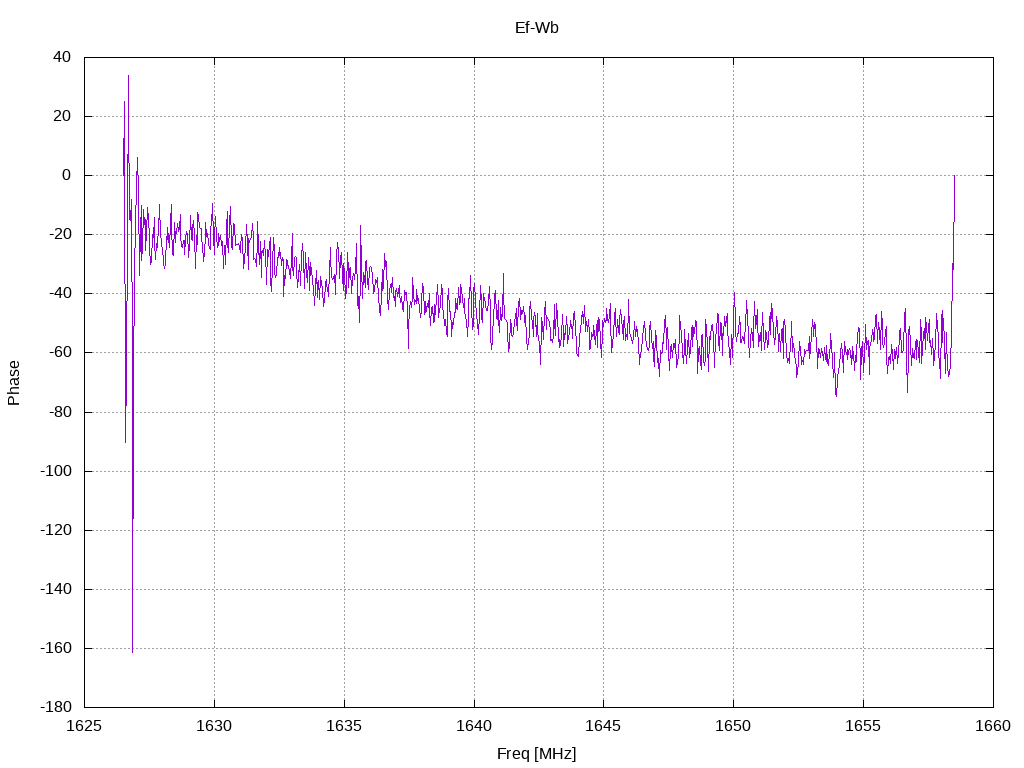Click the y-axis tick value "-180"
The width and height of the screenshot is (1024, 768).
click(x=56, y=707)
